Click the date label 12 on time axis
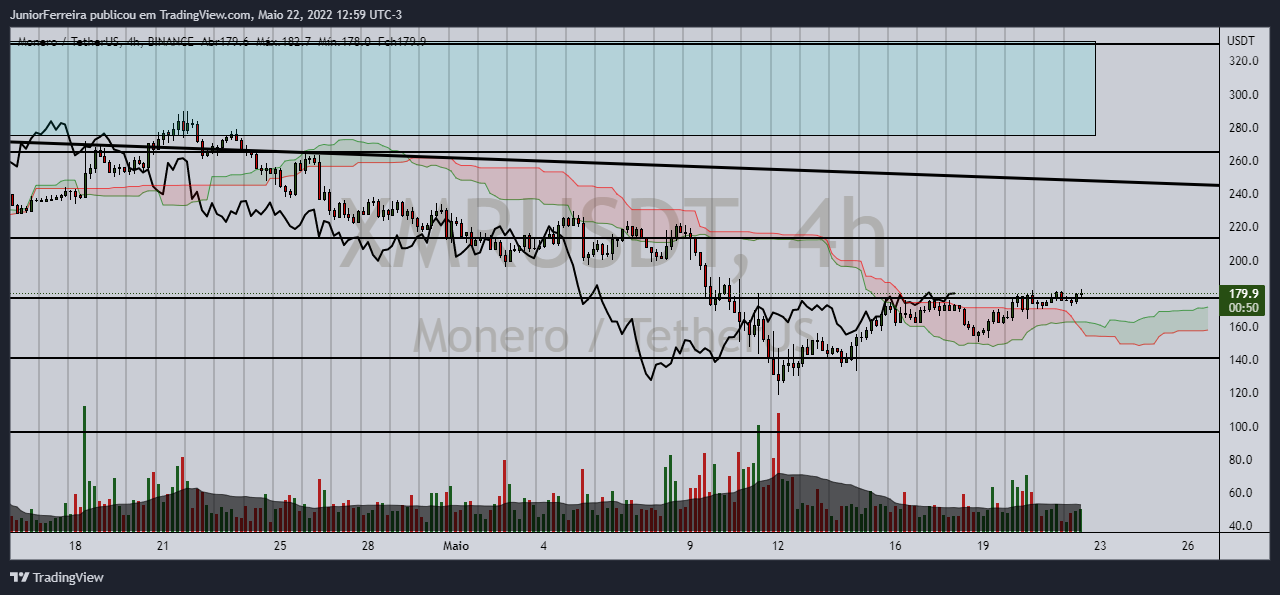Screen dimensions: 1280x595 (777, 546)
